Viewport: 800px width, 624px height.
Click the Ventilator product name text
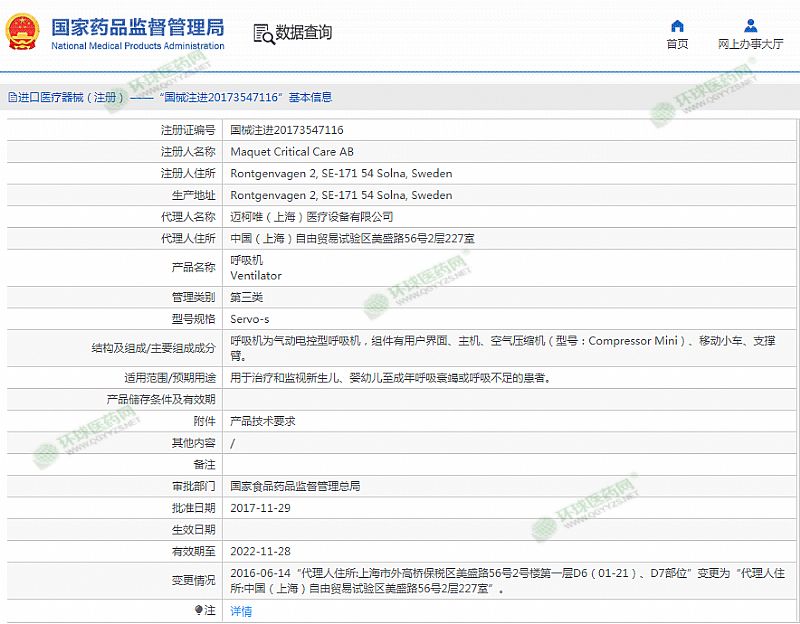(256, 276)
